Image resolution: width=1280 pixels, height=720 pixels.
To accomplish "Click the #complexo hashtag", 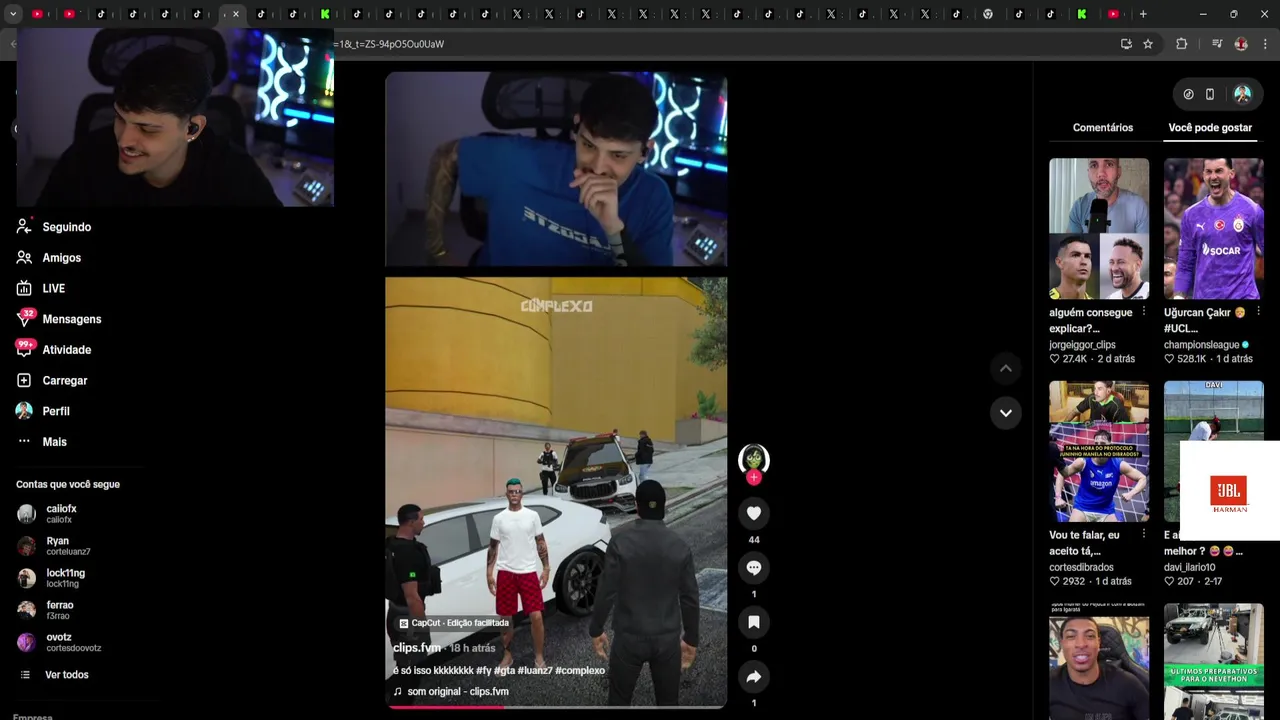I will 580,671.
